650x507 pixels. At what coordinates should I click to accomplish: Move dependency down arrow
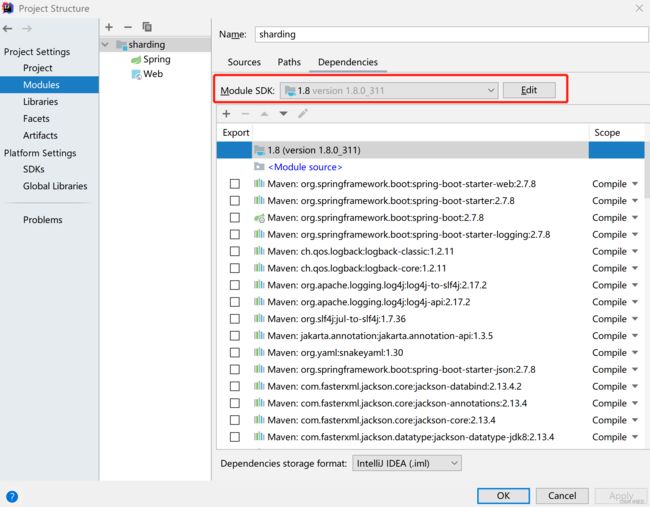click(284, 114)
